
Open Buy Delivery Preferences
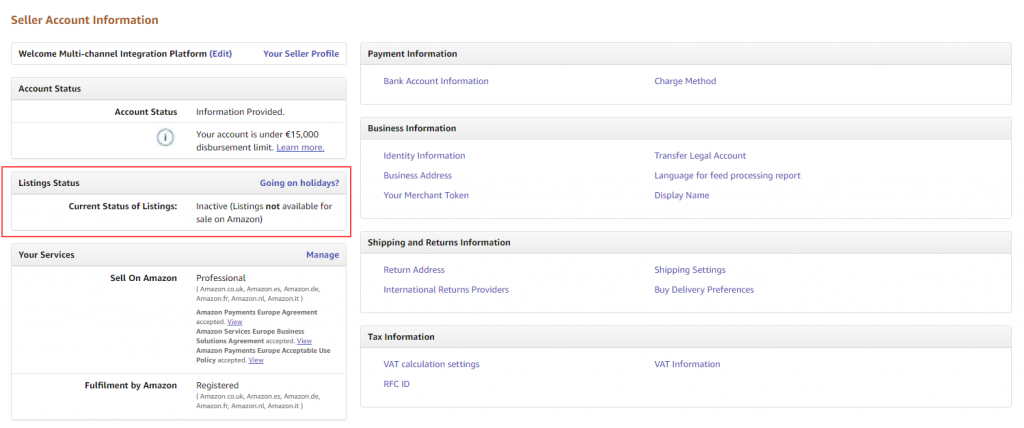[x=703, y=289]
